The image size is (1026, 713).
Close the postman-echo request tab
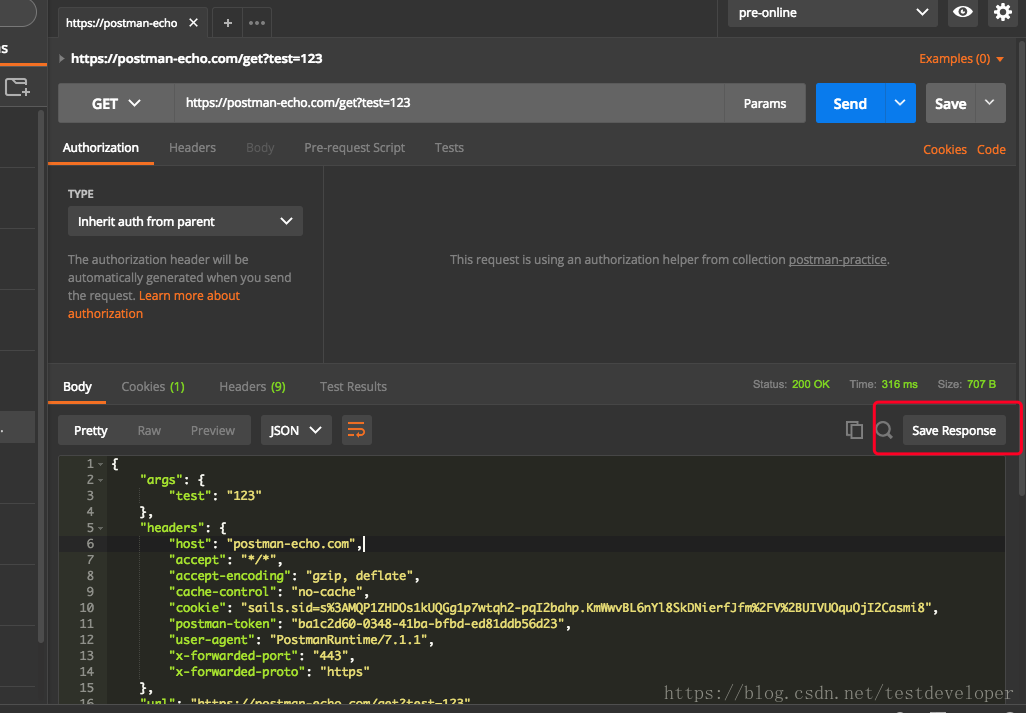[x=193, y=23]
